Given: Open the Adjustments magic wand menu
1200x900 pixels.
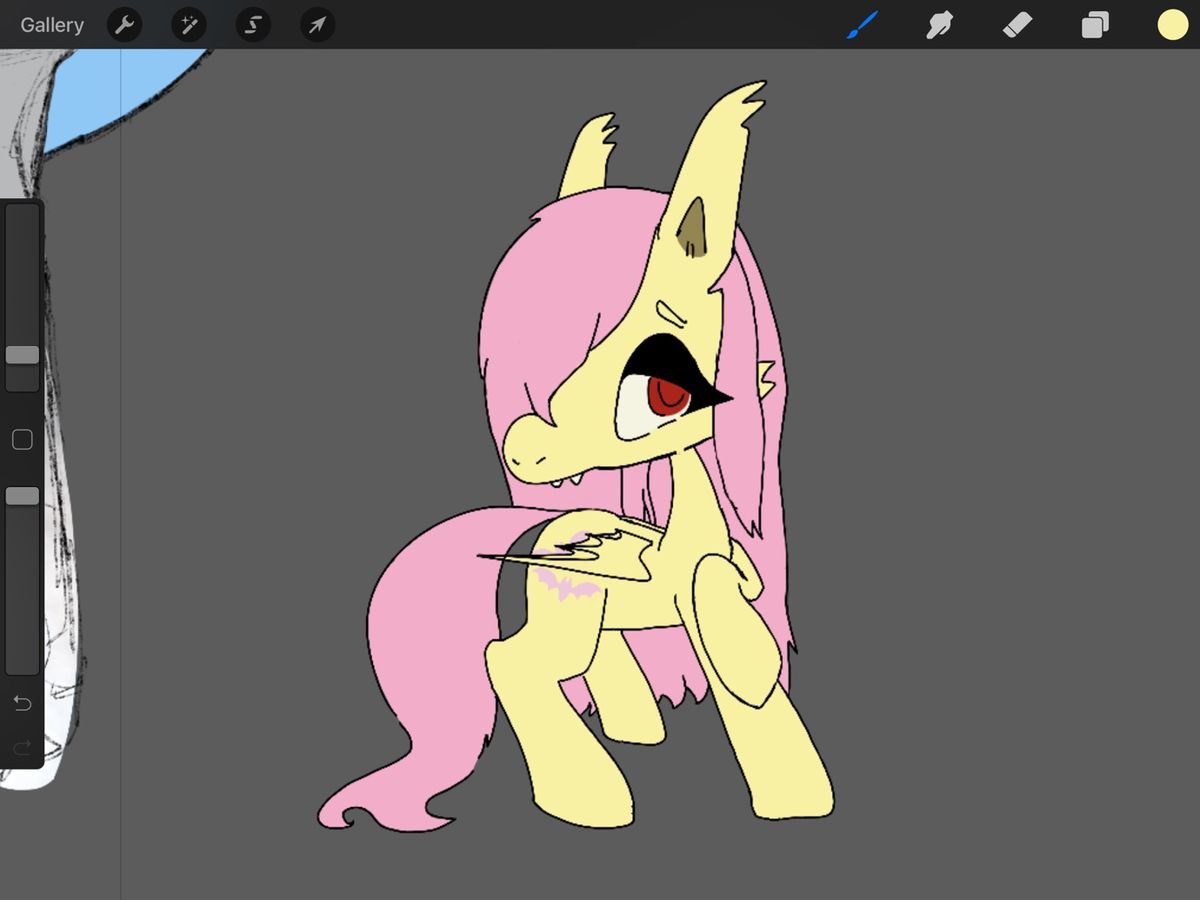Looking at the screenshot, I should coord(188,25).
